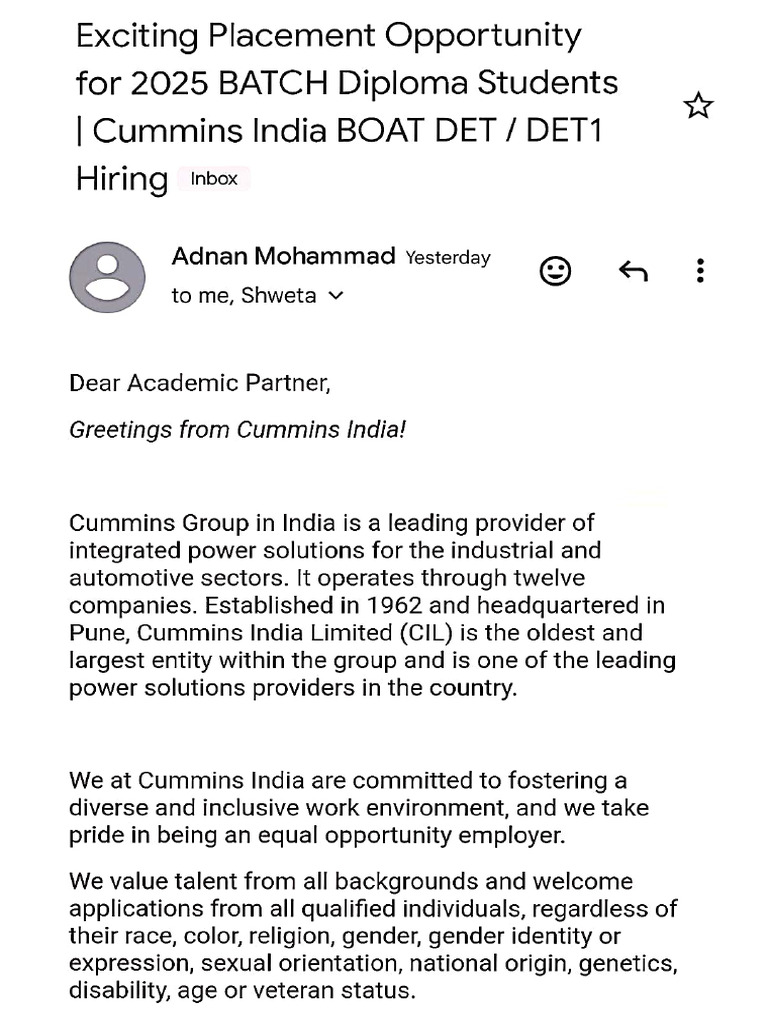Tap the Inbox label tag
The width and height of the screenshot is (768, 1024).
(x=214, y=179)
